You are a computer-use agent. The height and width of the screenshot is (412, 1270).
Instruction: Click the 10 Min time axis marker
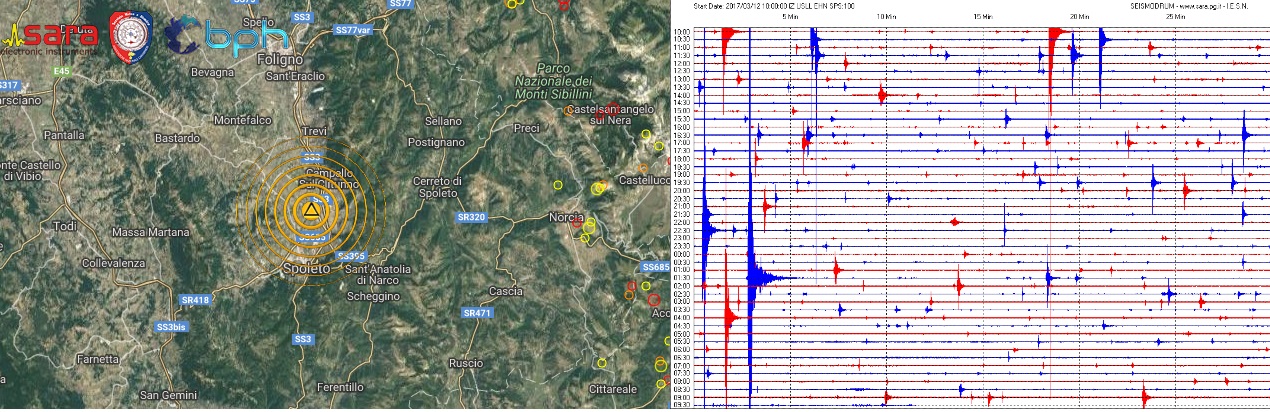[x=885, y=17]
